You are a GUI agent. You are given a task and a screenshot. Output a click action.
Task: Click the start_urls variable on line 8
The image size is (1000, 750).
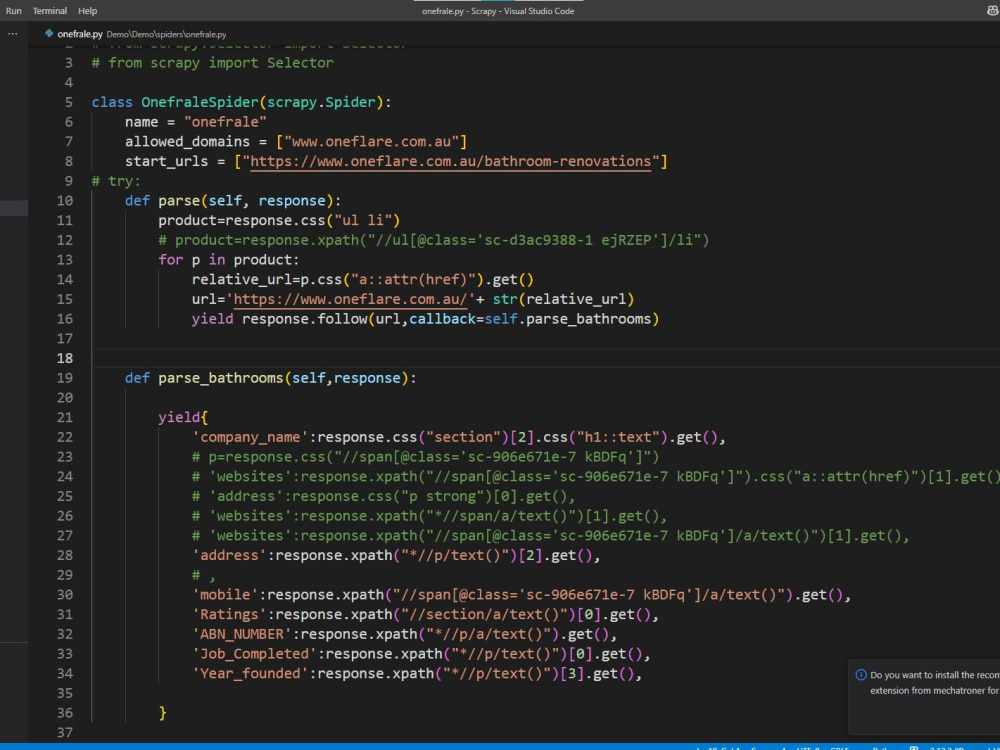pyautogui.click(x=166, y=161)
